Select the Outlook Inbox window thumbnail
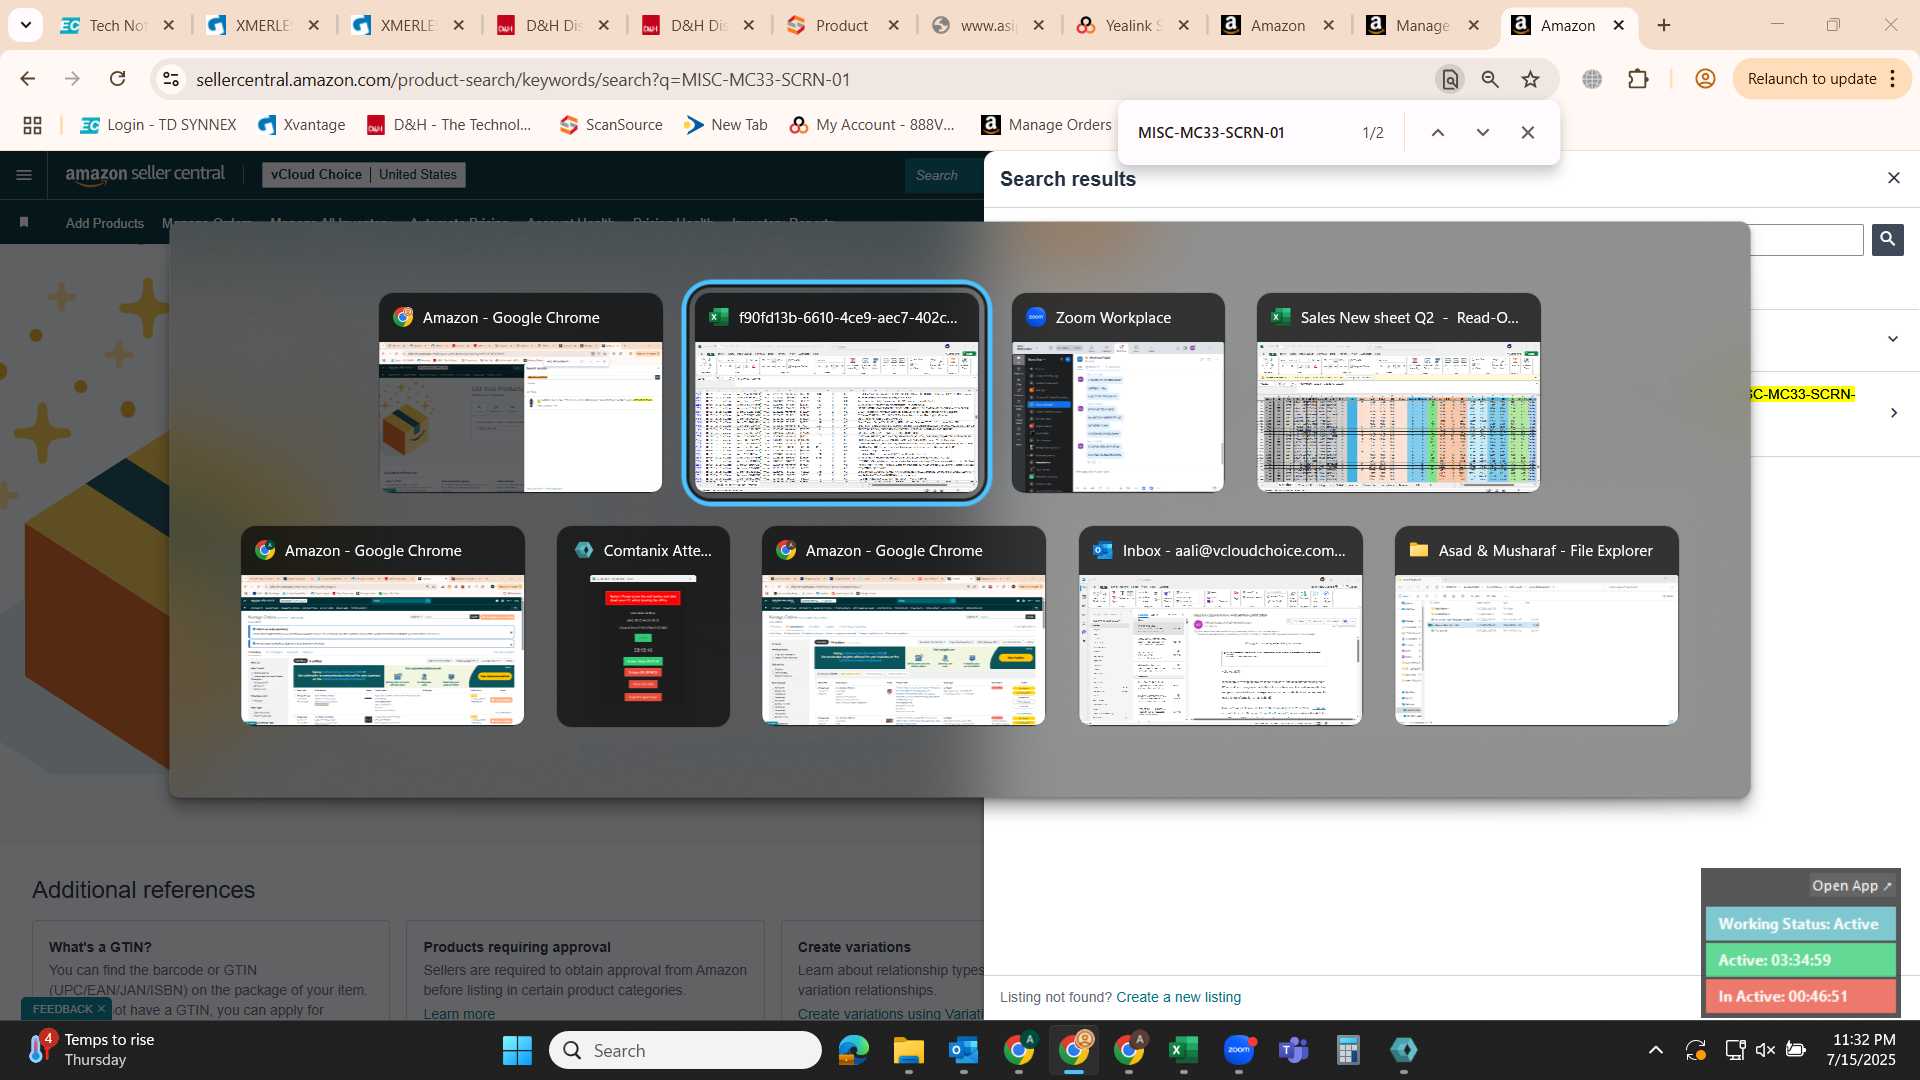Viewport: 1920px width, 1080px height. [1220, 626]
